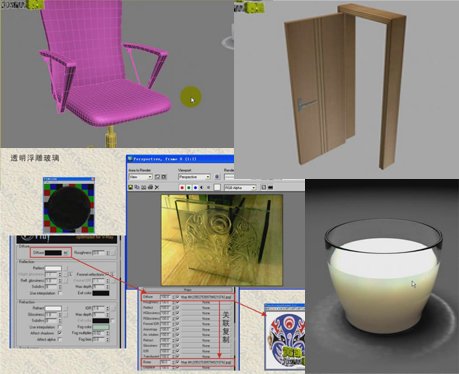Click the print image icon
Viewport: 459px width, 374px height.
click(x=150, y=187)
